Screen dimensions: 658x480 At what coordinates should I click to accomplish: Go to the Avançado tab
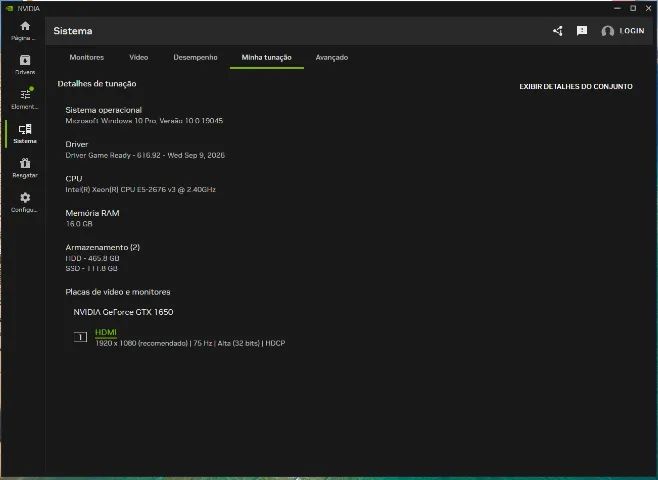pyautogui.click(x=332, y=57)
